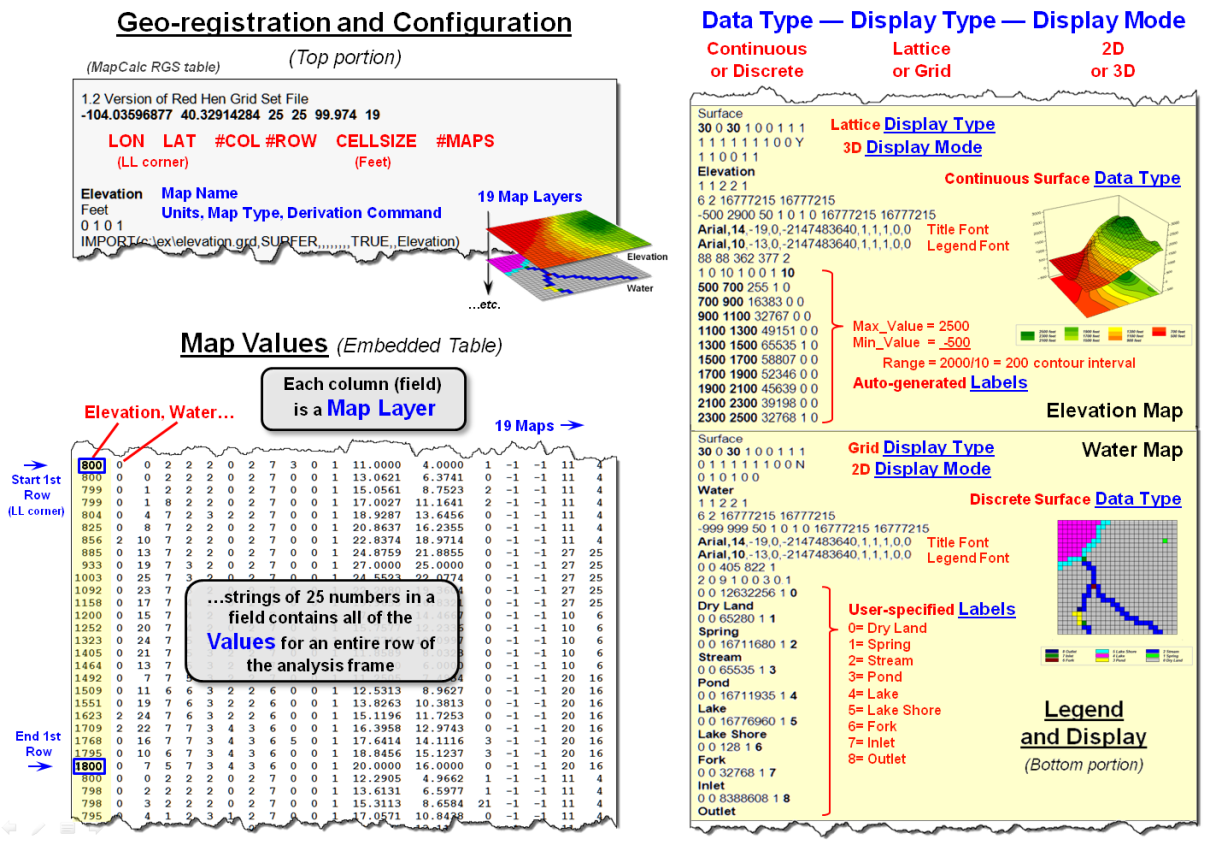1210x845 pixels.
Task: Click the boxed 1800 end row value
Action: coord(88,767)
